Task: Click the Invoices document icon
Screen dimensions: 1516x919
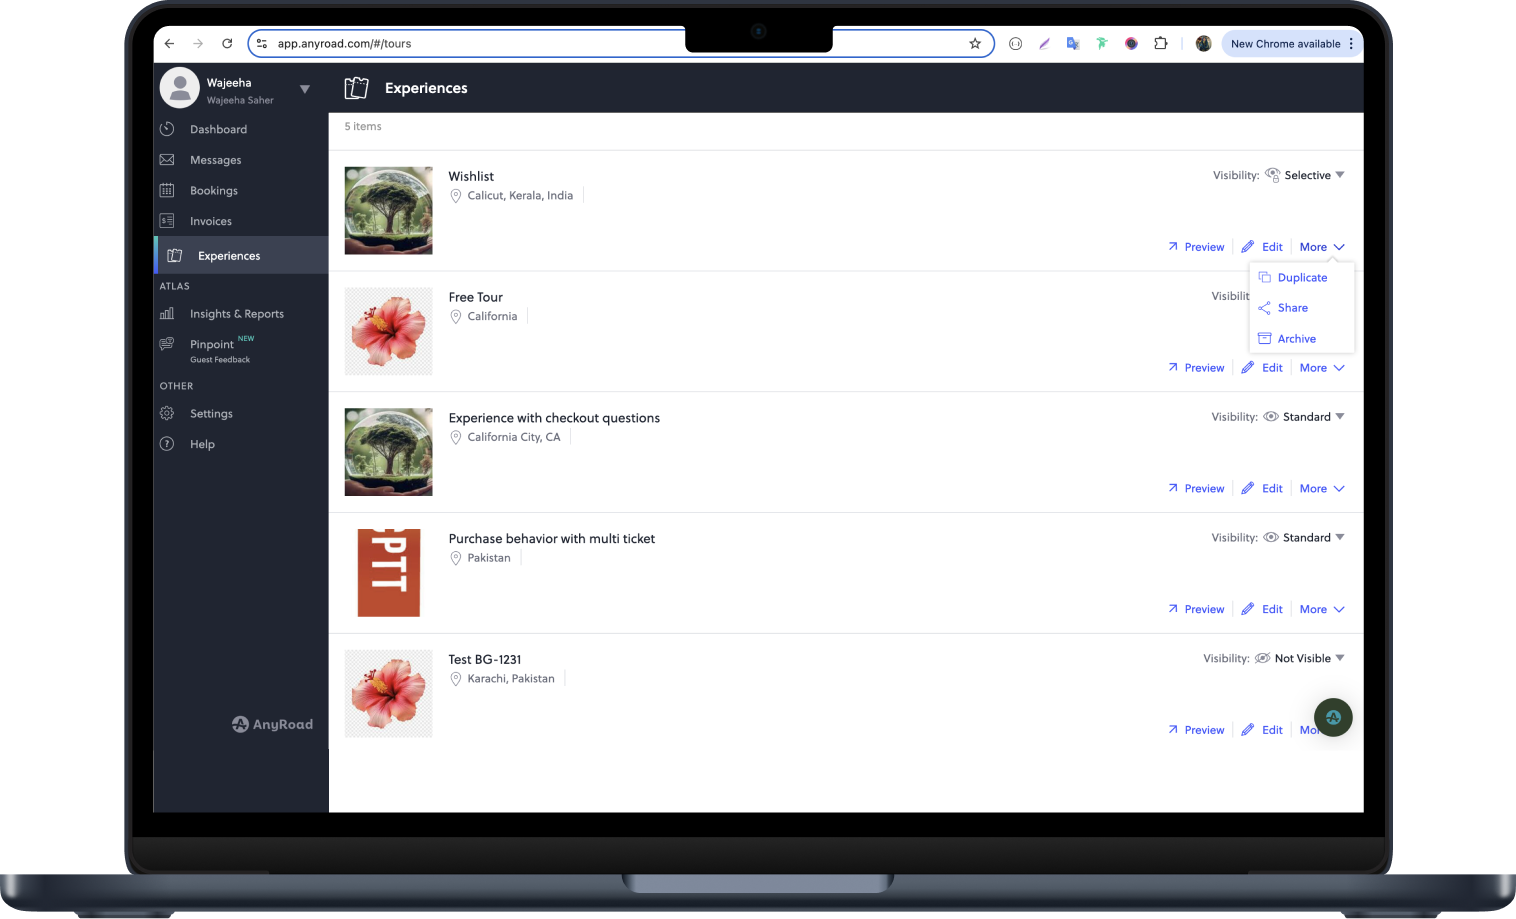Action: pos(167,221)
